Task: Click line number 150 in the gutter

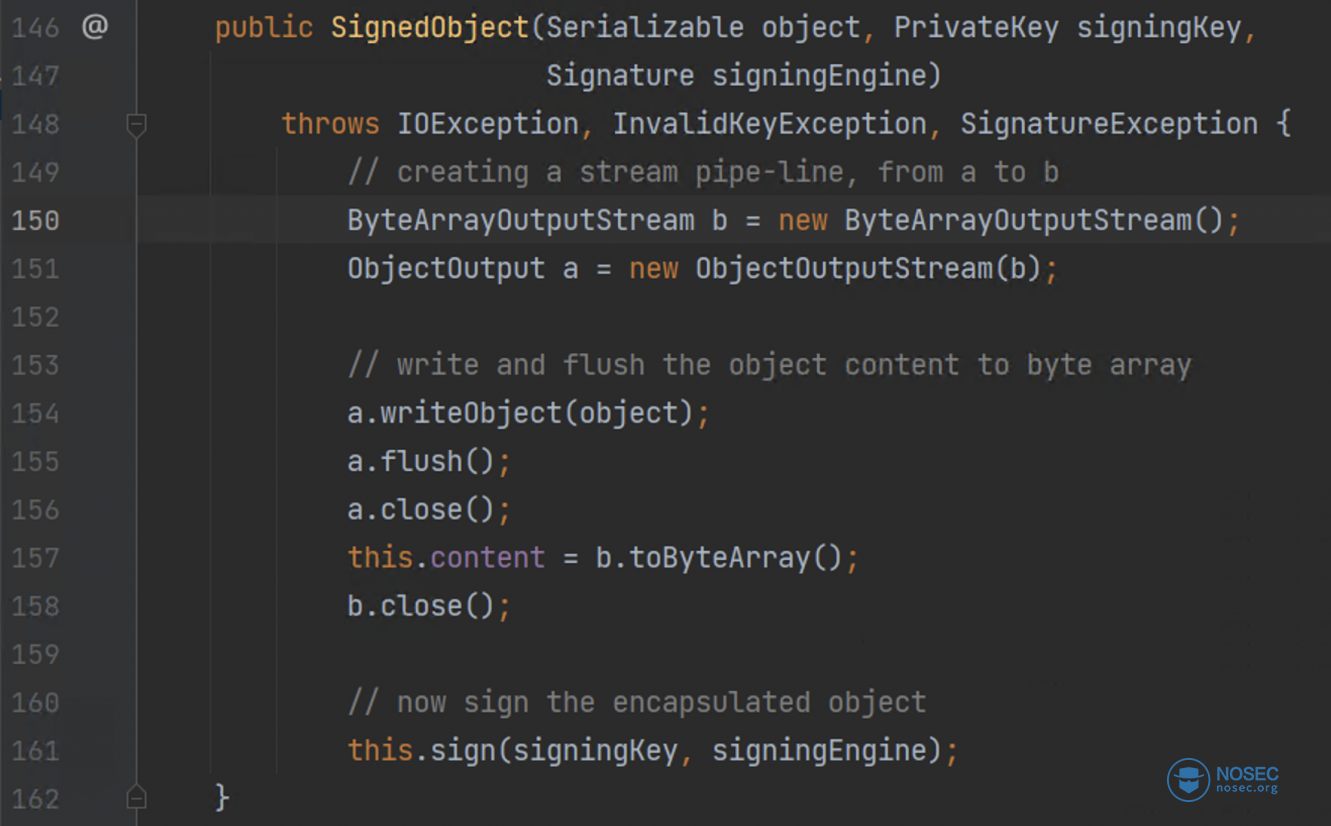Action: (35, 221)
